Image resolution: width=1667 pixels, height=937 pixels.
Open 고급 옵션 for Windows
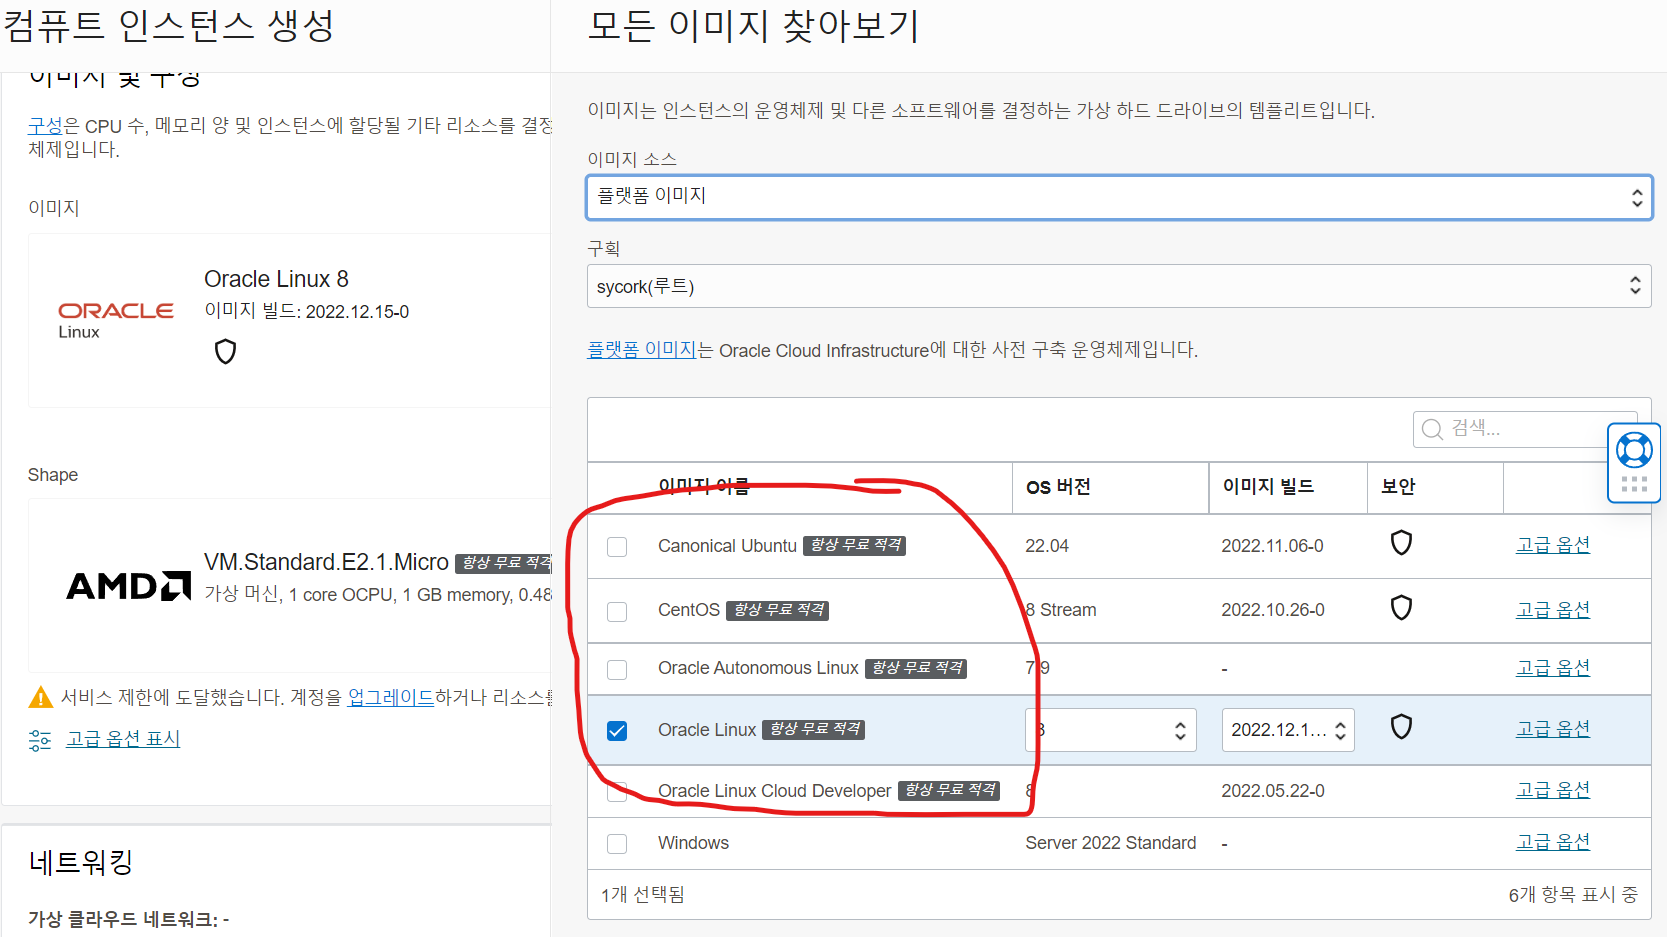(1553, 842)
